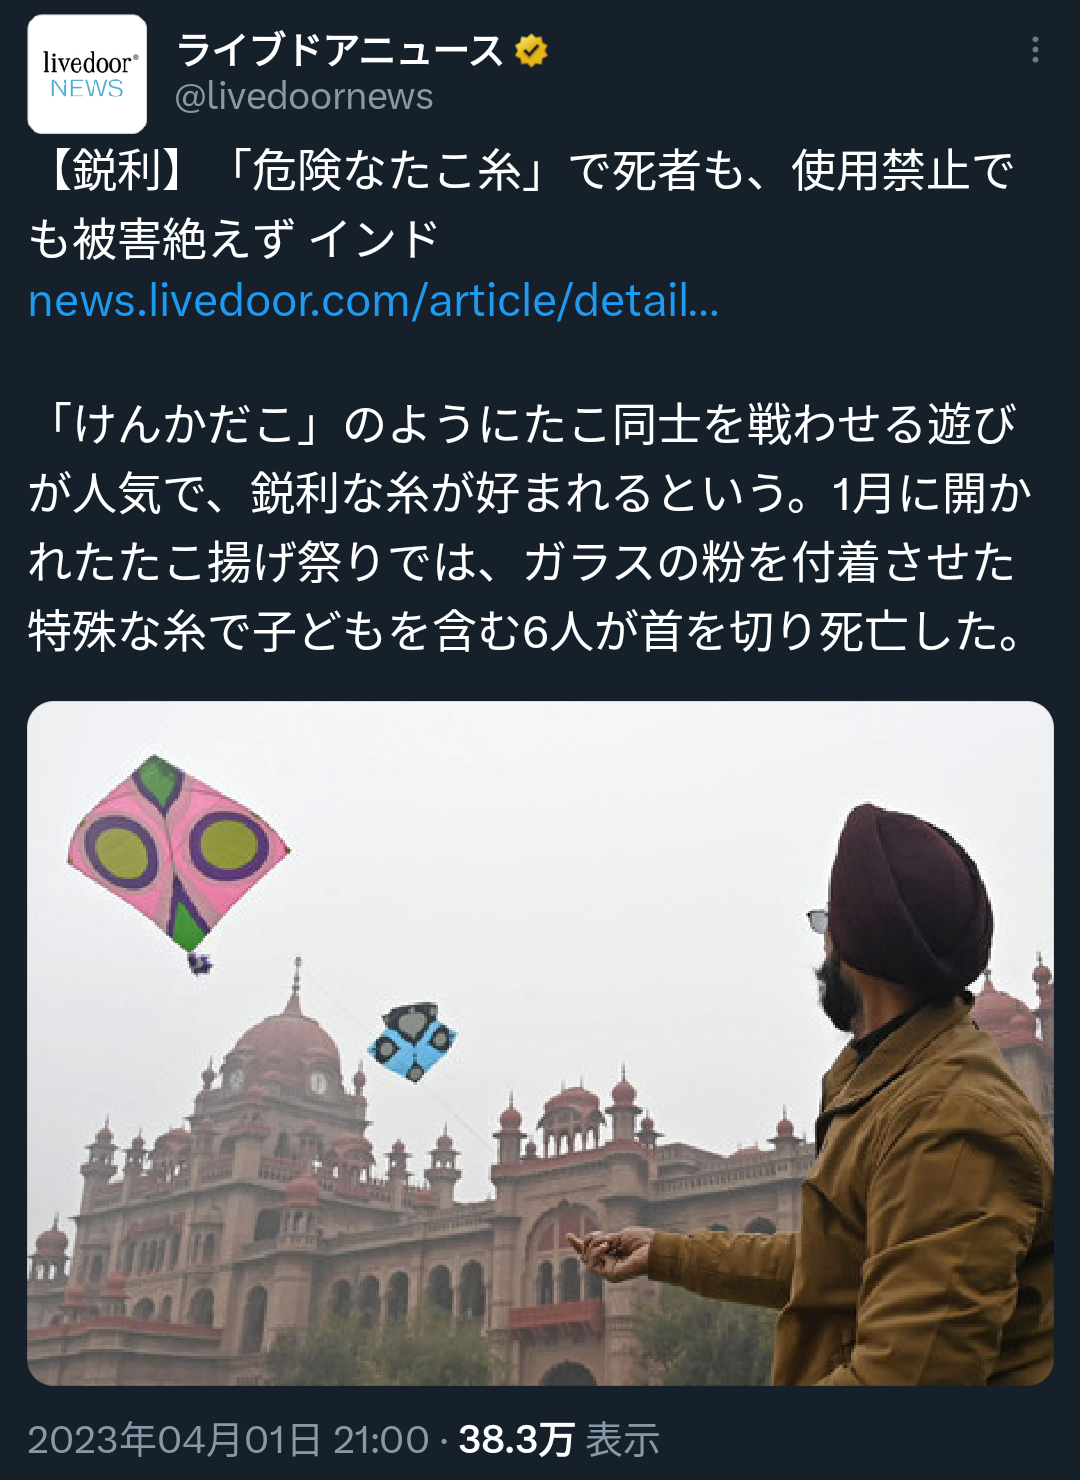This screenshot has height=1480, width=1080.
Task: Open the @livedoornews handle
Action: pos(304,96)
